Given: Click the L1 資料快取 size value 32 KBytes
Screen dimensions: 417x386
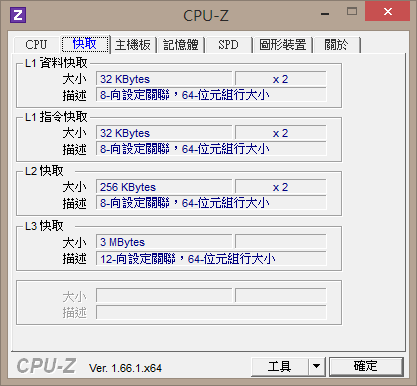Looking at the screenshot, I should coord(164,79).
